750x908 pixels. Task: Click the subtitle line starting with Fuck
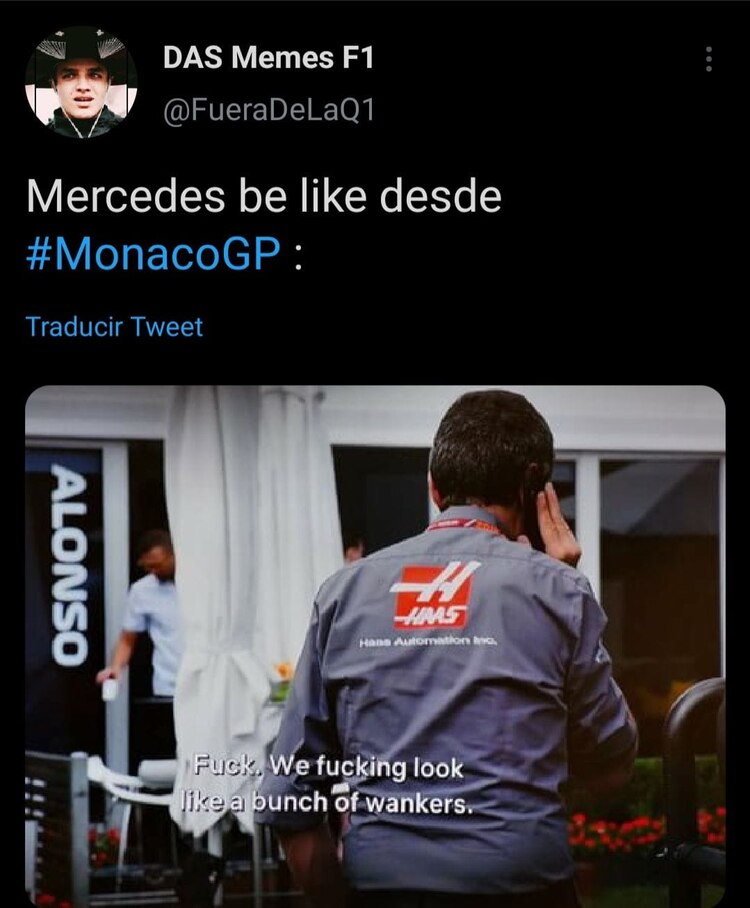[x=328, y=768]
